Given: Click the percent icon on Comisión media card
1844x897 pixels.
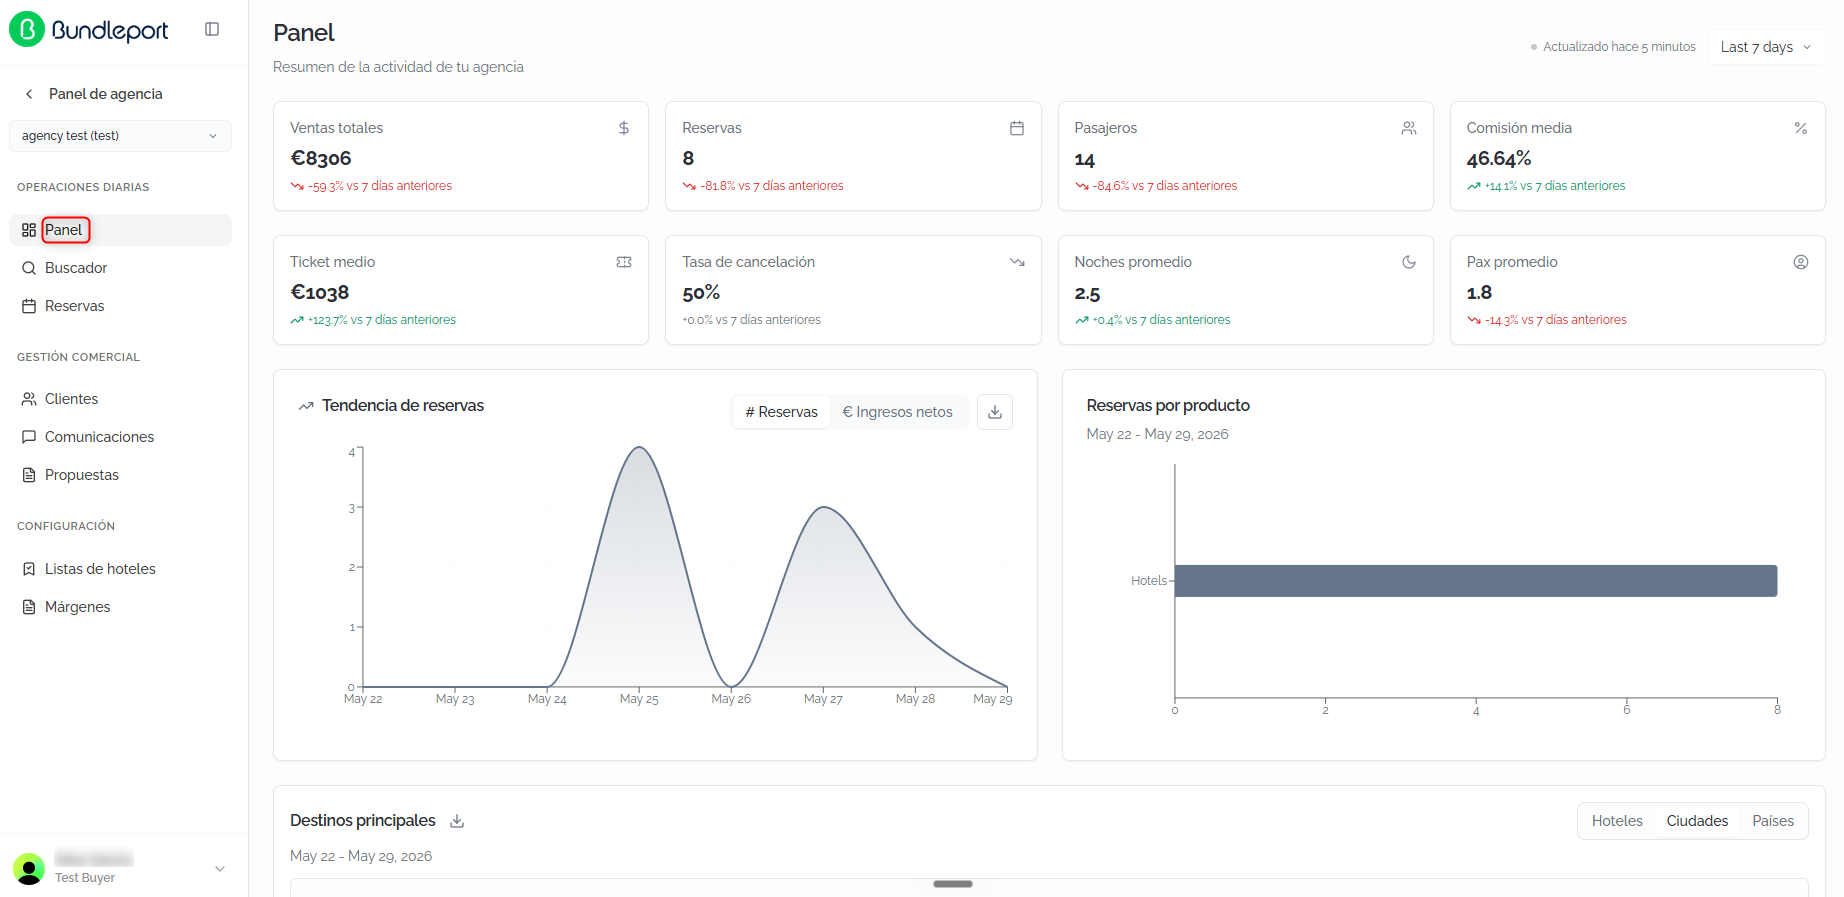Looking at the screenshot, I should pos(1801,128).
